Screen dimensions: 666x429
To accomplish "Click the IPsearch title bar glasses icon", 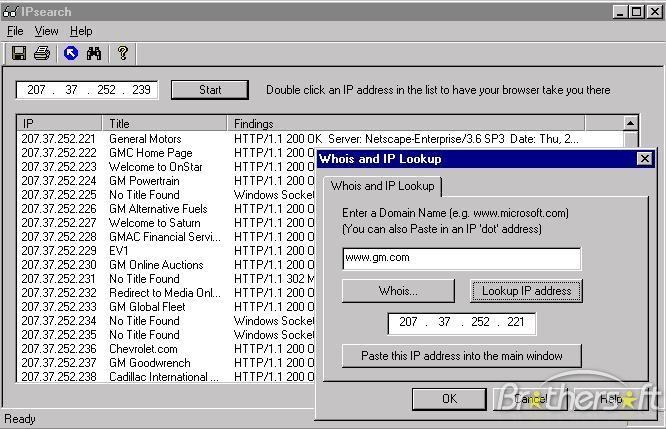I will [x=10, y=11].
